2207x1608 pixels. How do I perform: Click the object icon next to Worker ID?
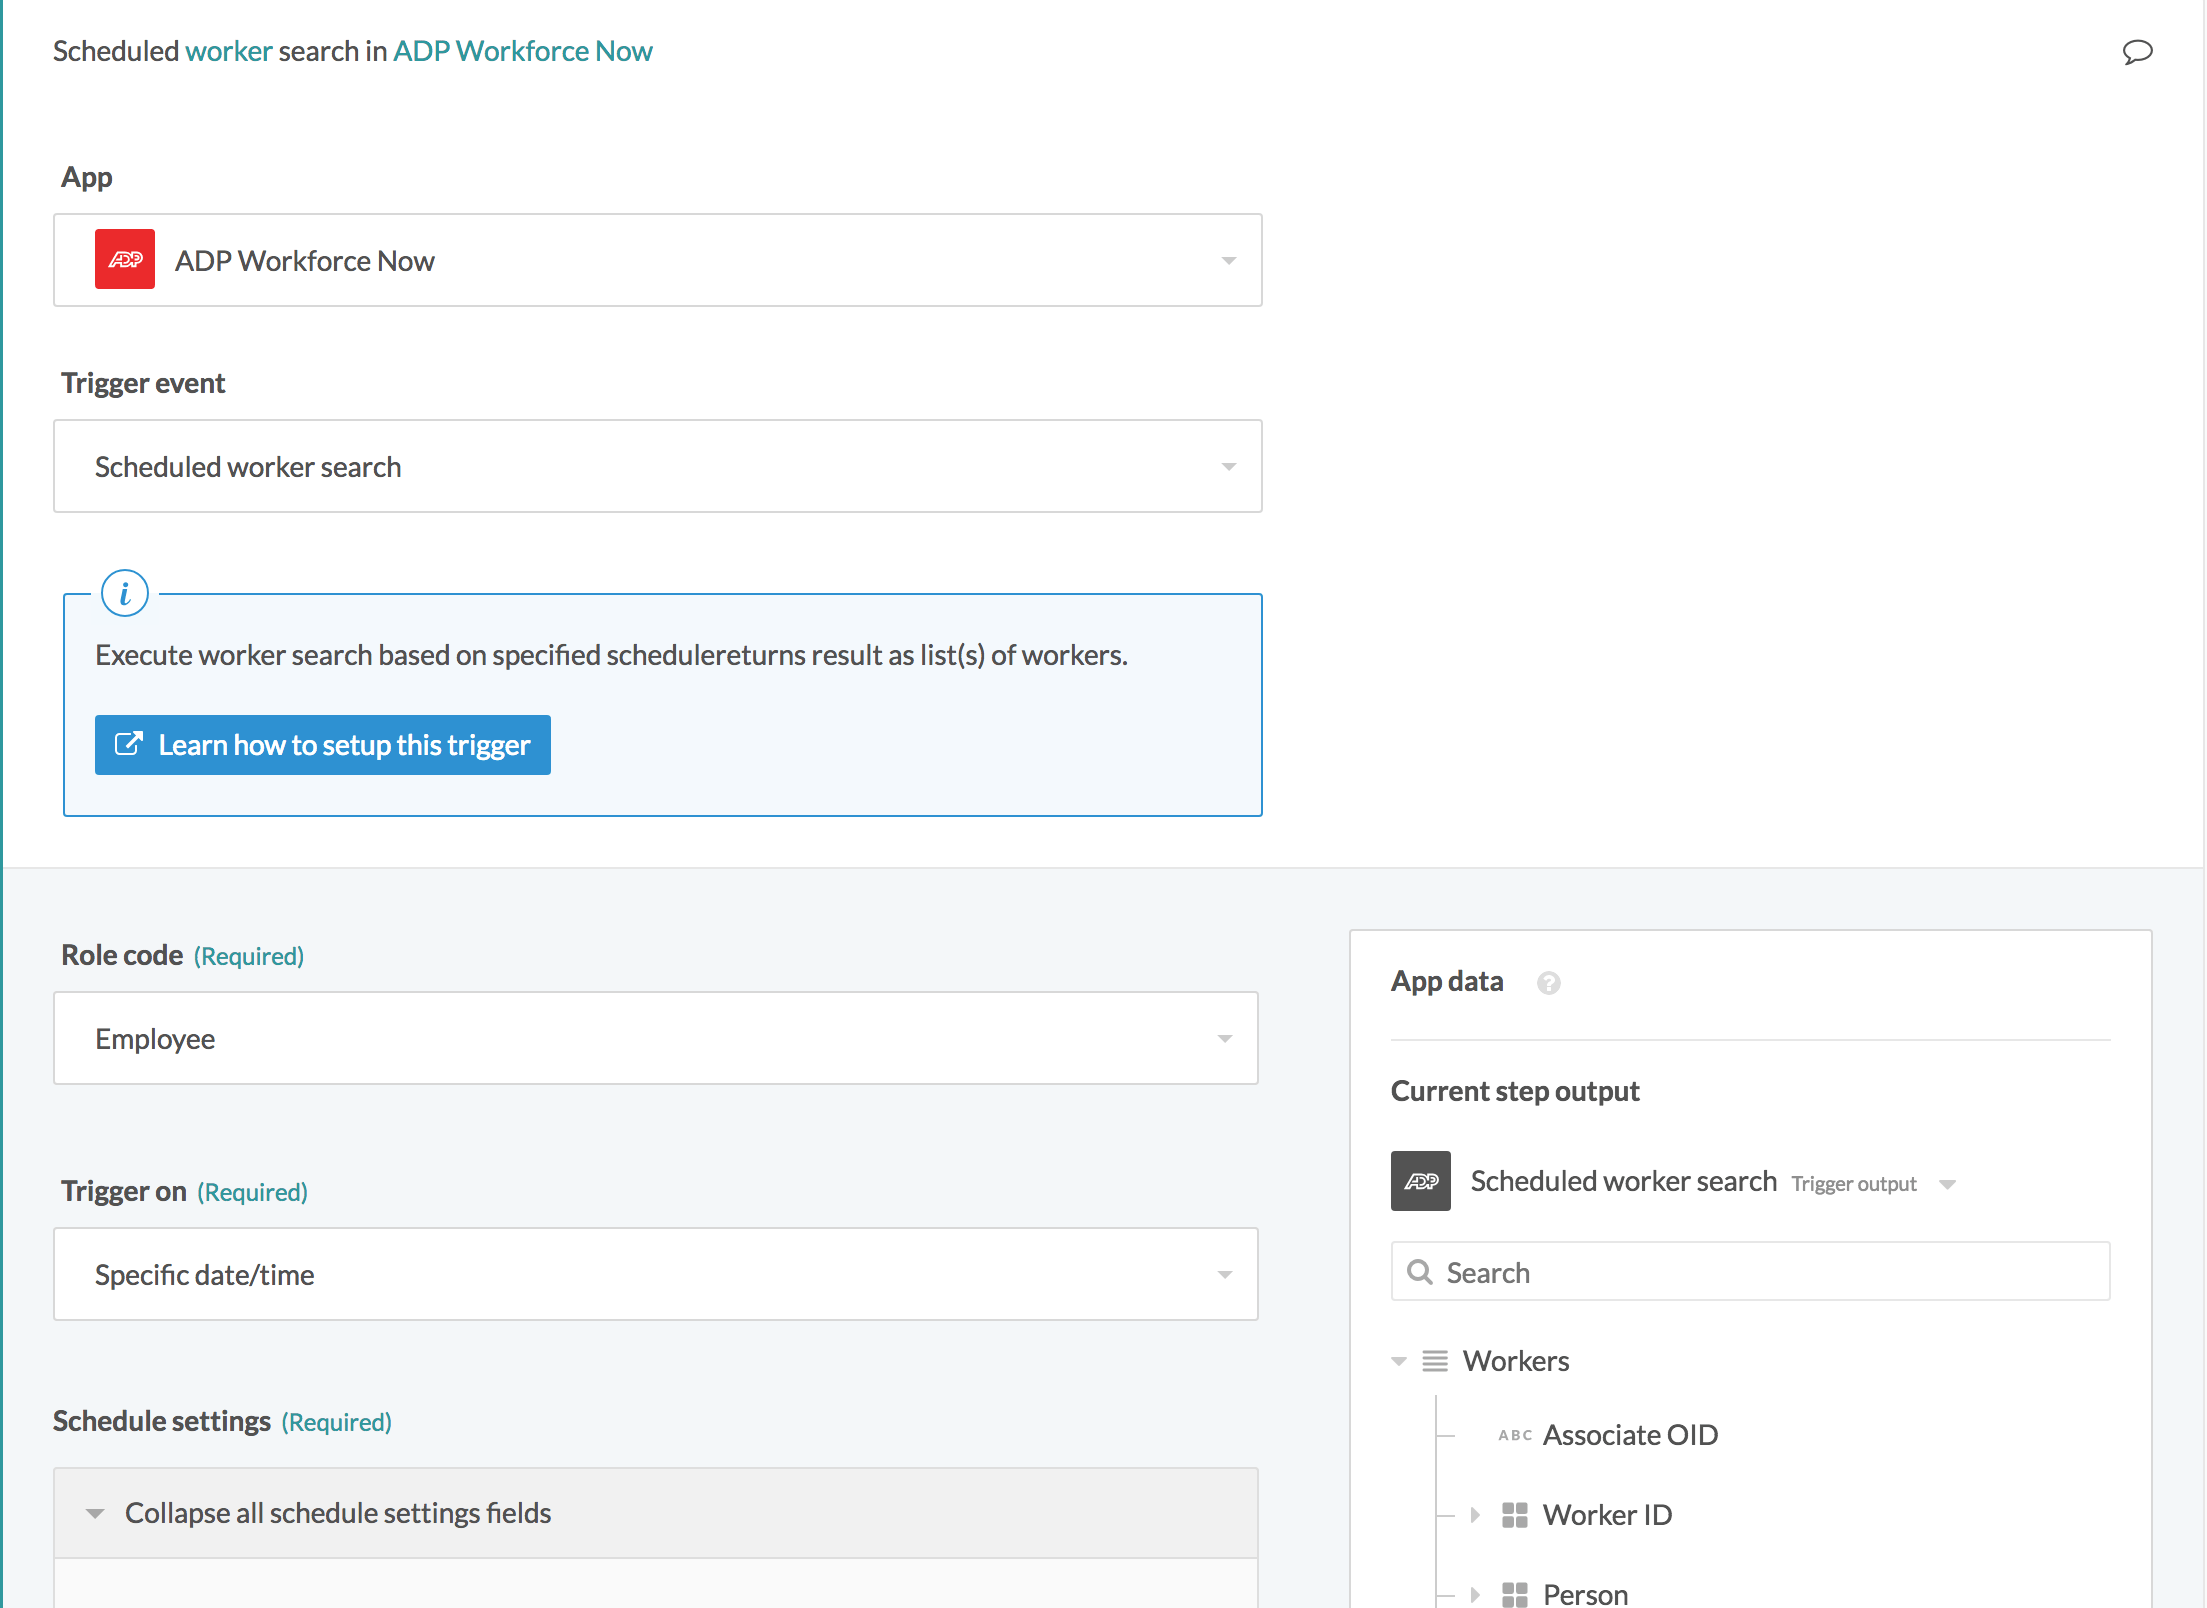[1515, 1514]
